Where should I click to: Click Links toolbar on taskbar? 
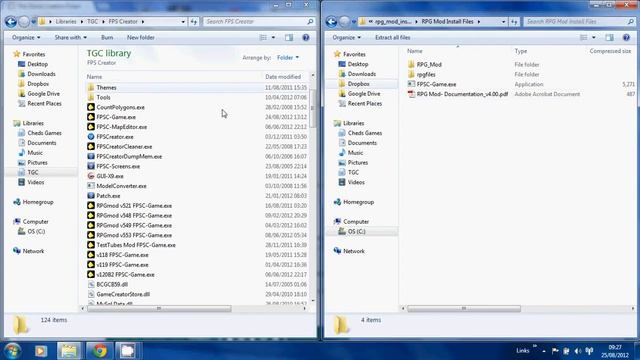(x=522, y=351)
